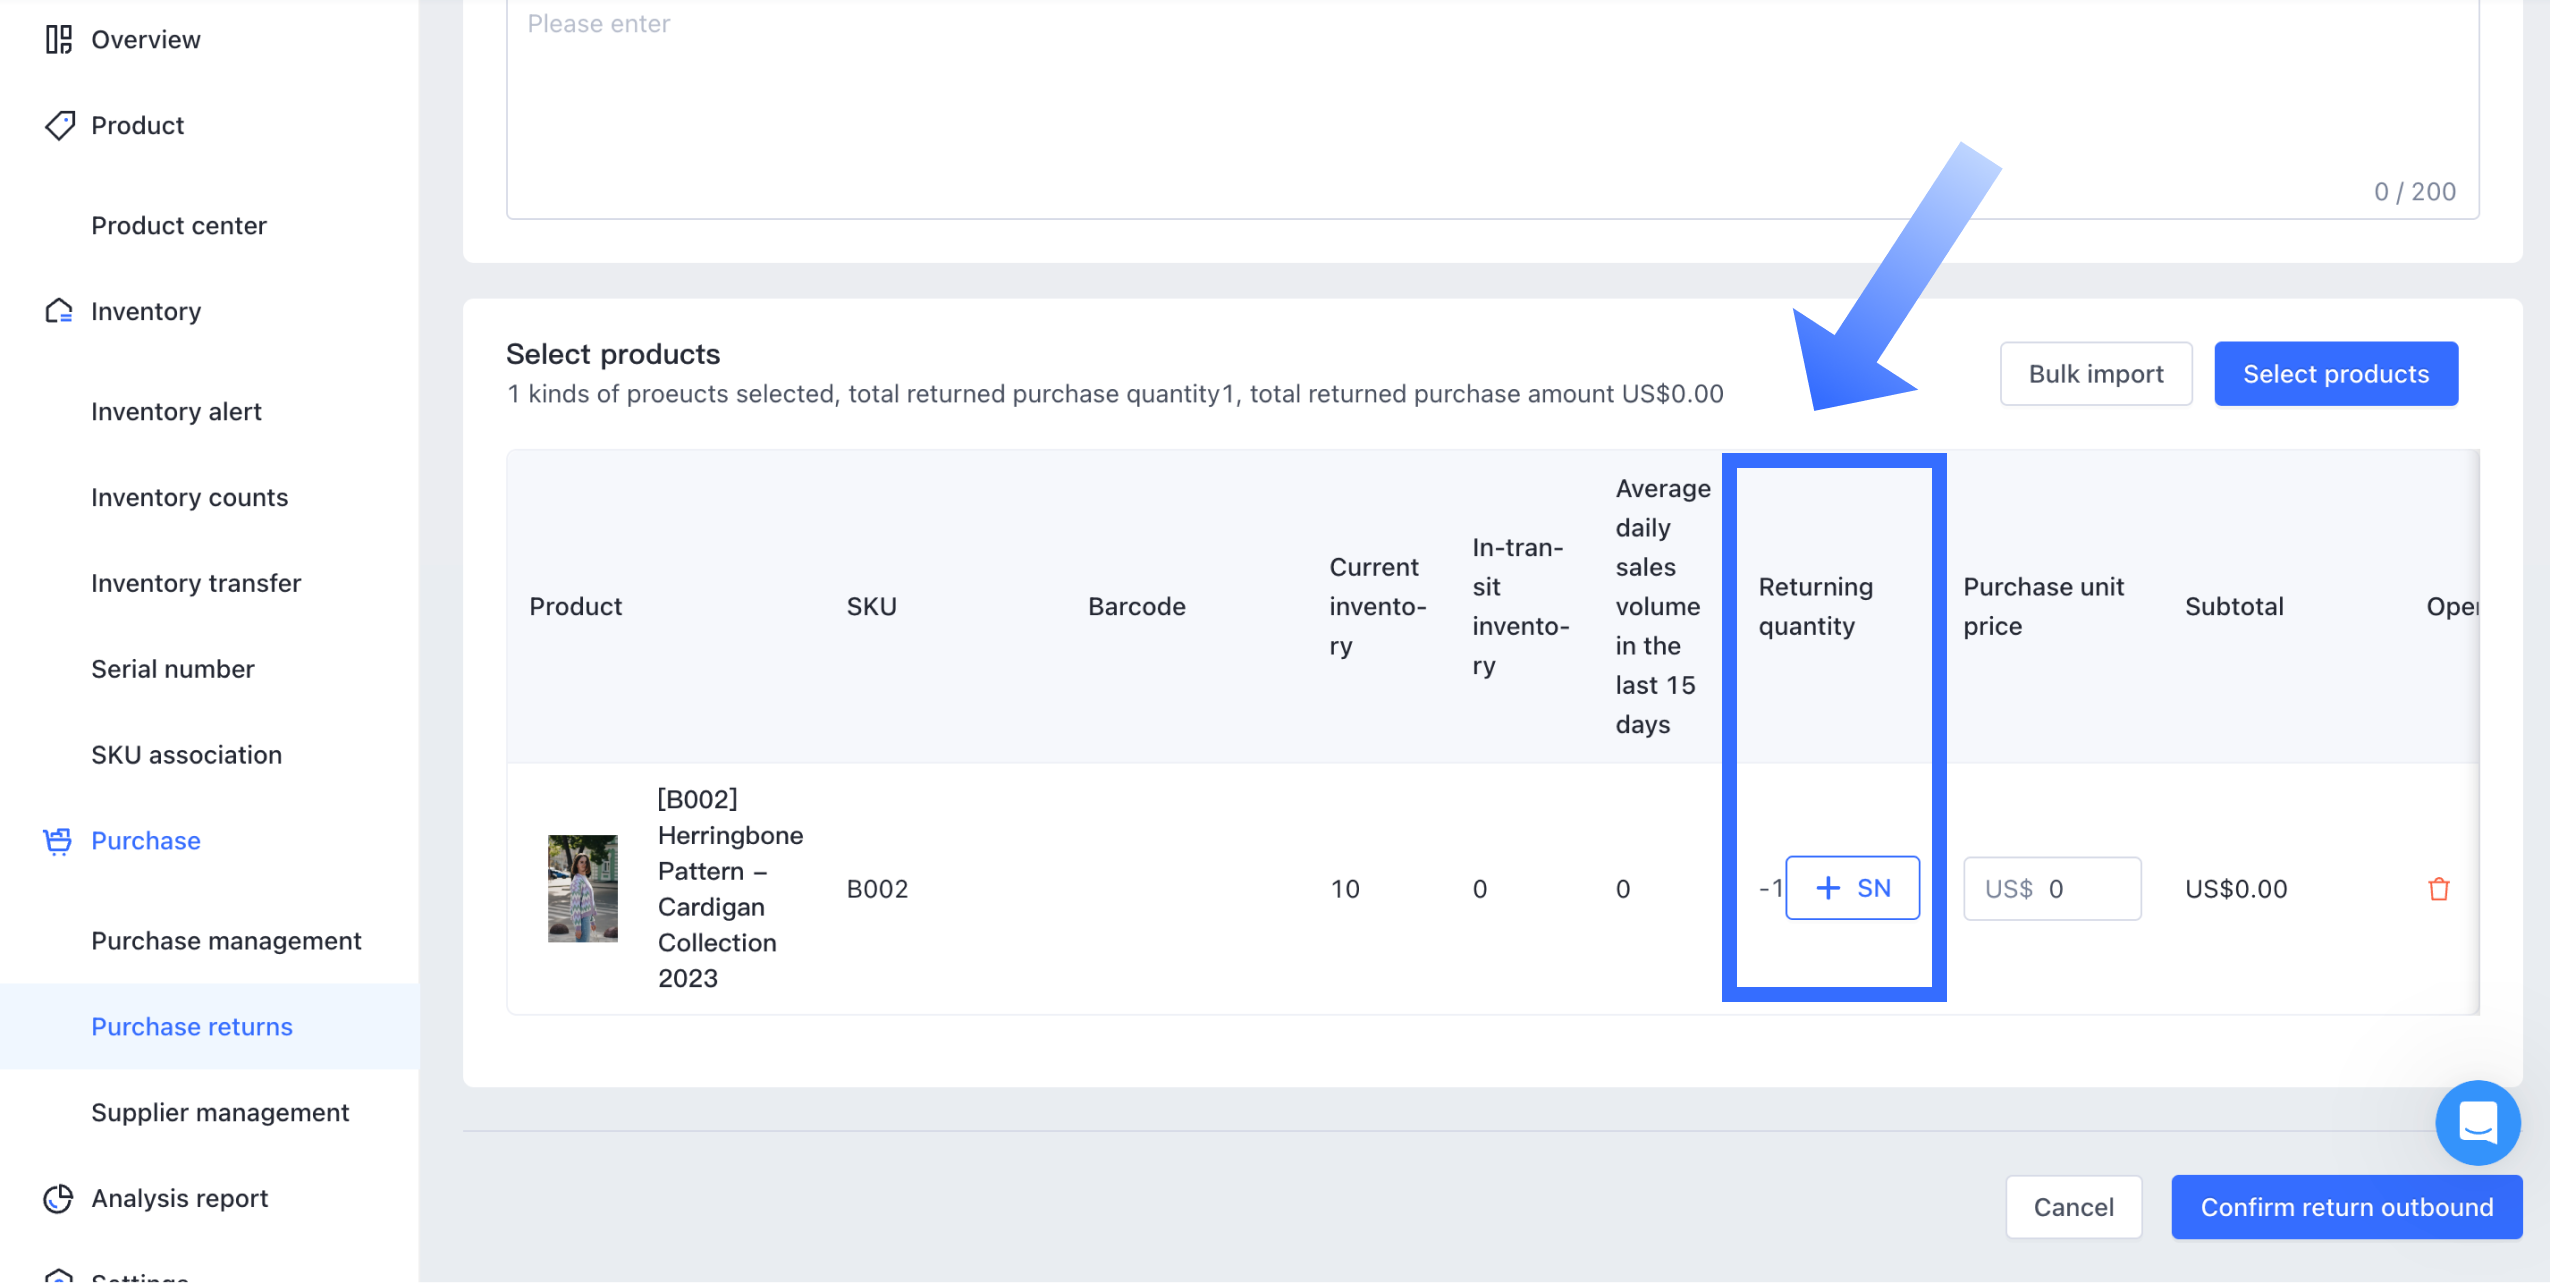Click the Inventory warehouse icon
Screen dimensions: 2550x1283
pos(59,312)
